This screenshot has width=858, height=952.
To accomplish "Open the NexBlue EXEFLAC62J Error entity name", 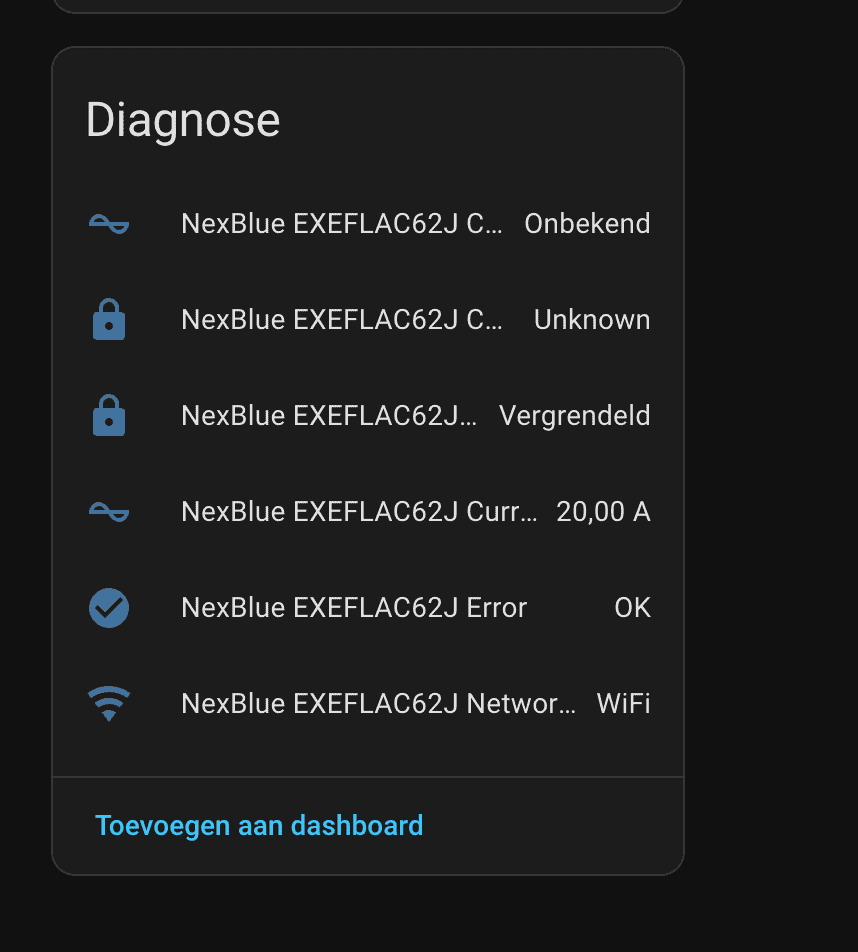I will (x=354, y=608).
